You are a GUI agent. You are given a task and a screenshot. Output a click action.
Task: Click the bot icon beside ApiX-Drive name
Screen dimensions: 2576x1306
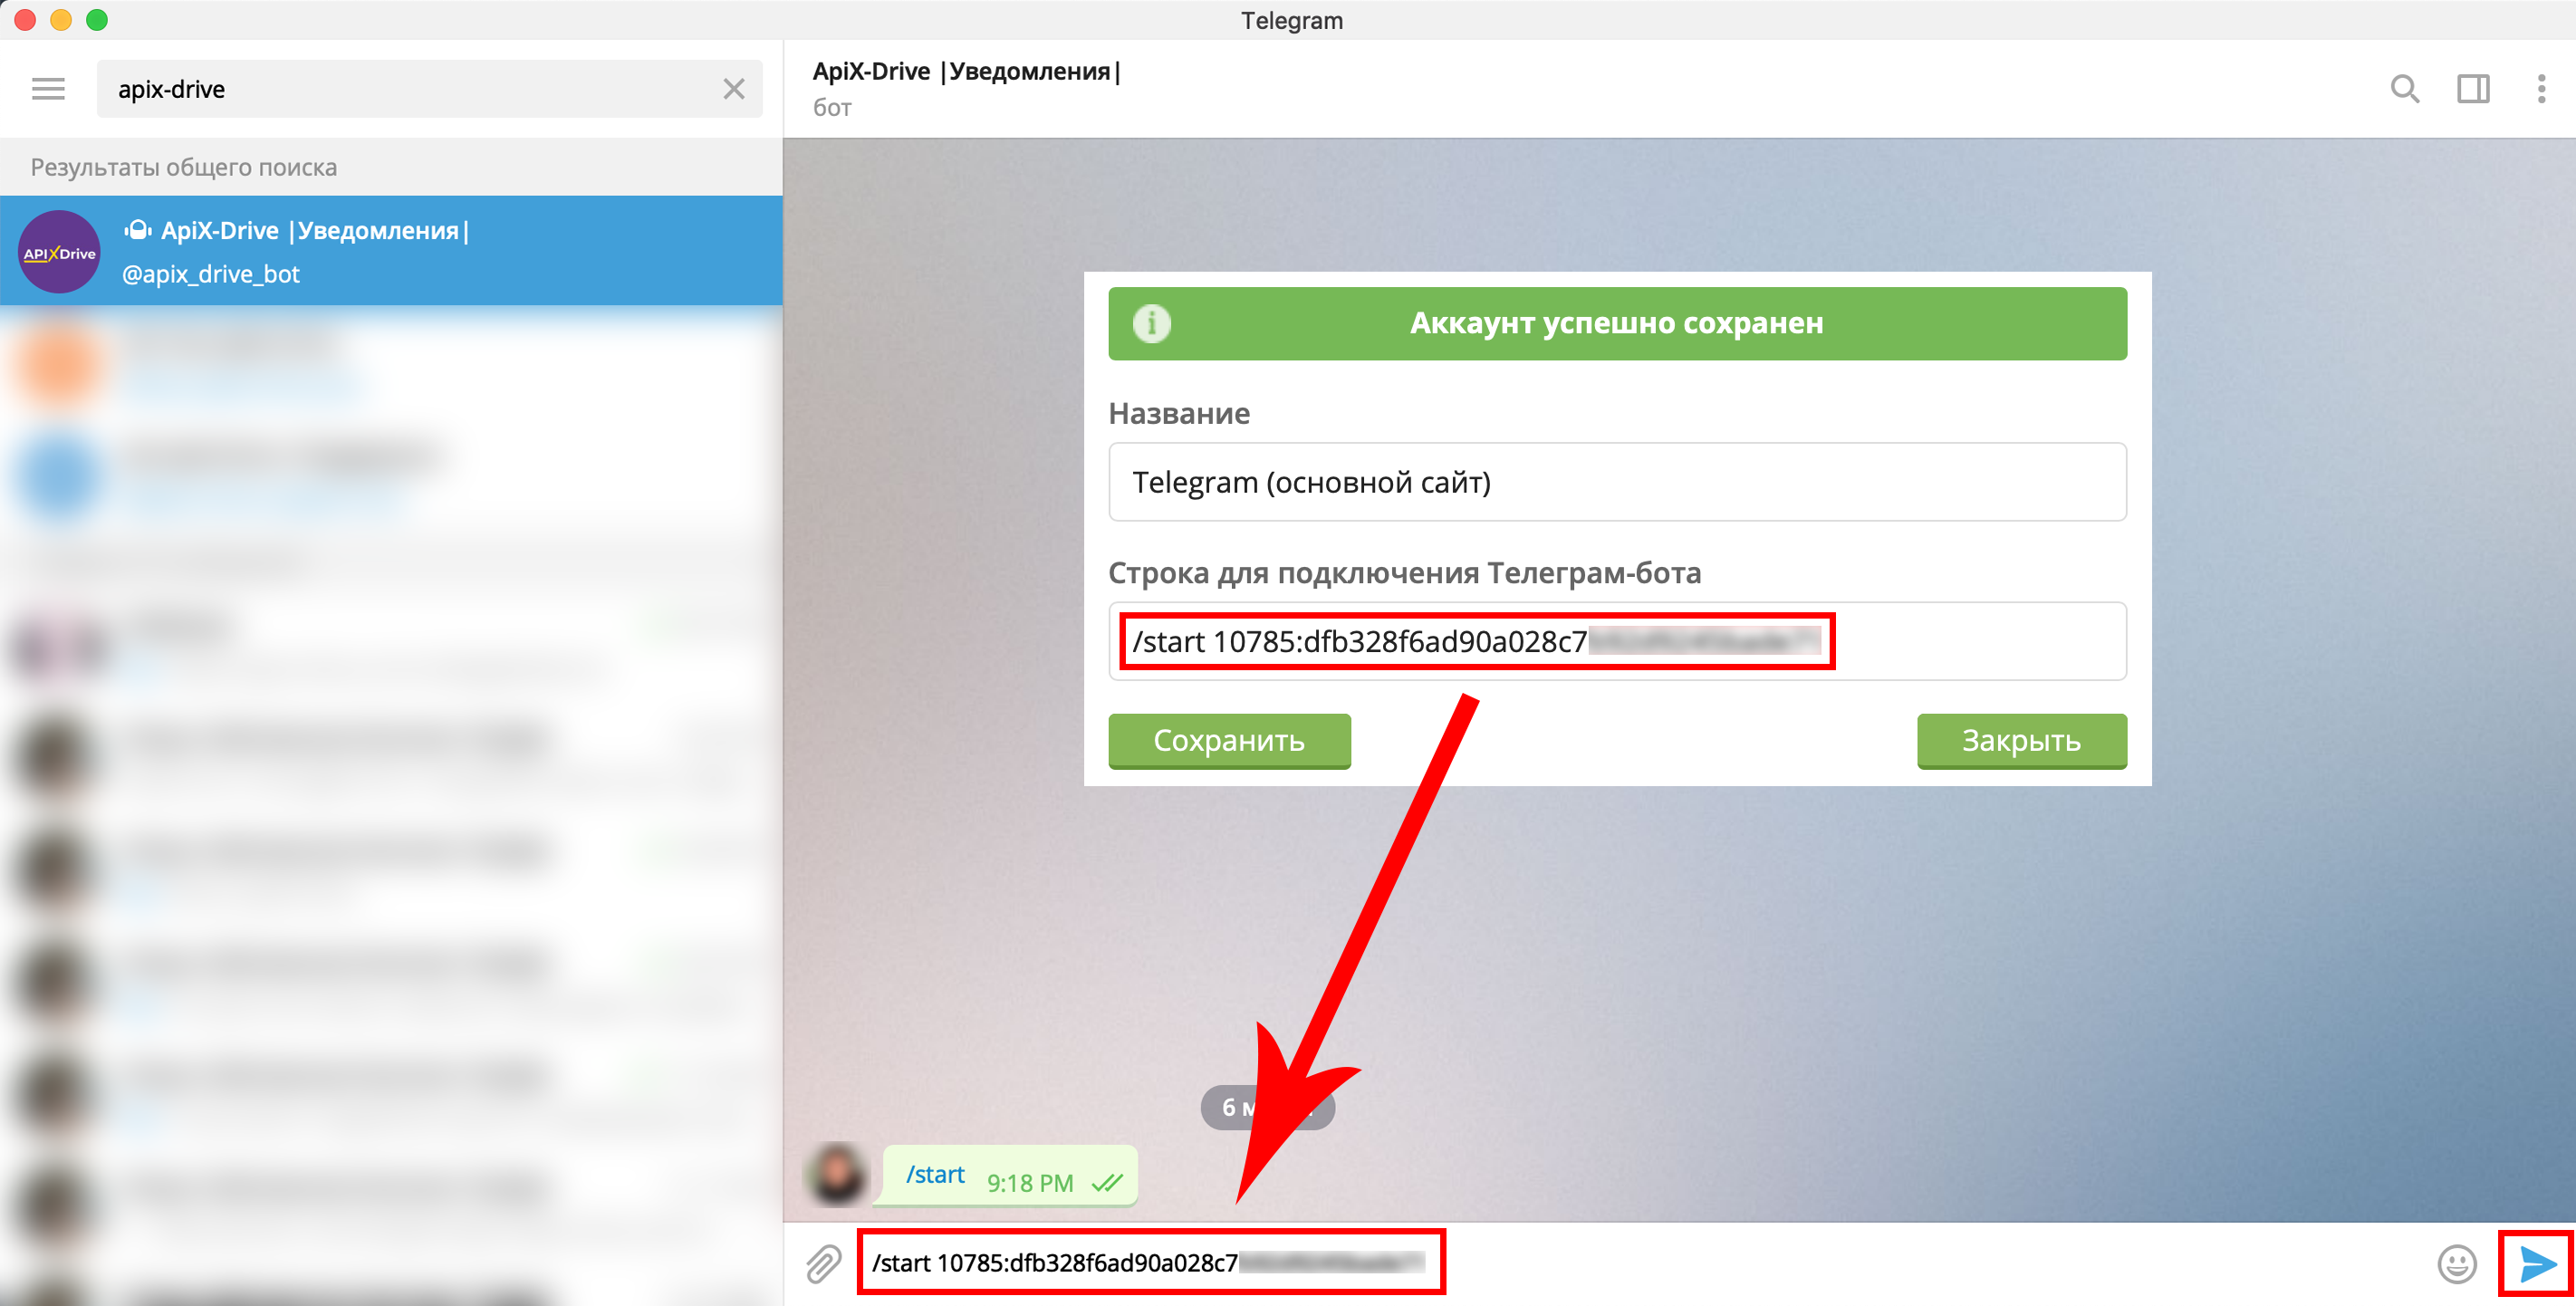(x=138, y=230)
